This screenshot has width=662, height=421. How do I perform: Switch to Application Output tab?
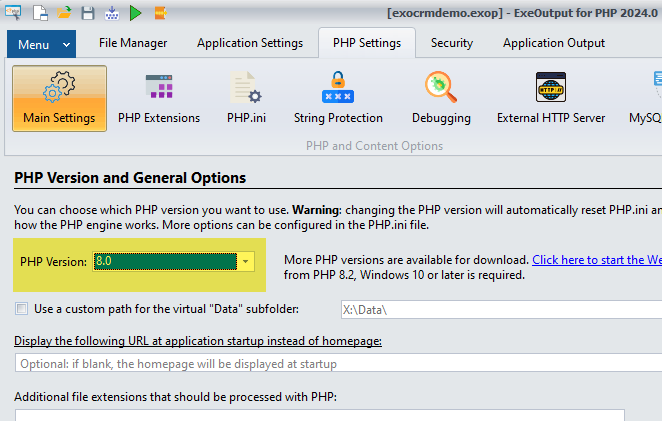tap(553, 43)
